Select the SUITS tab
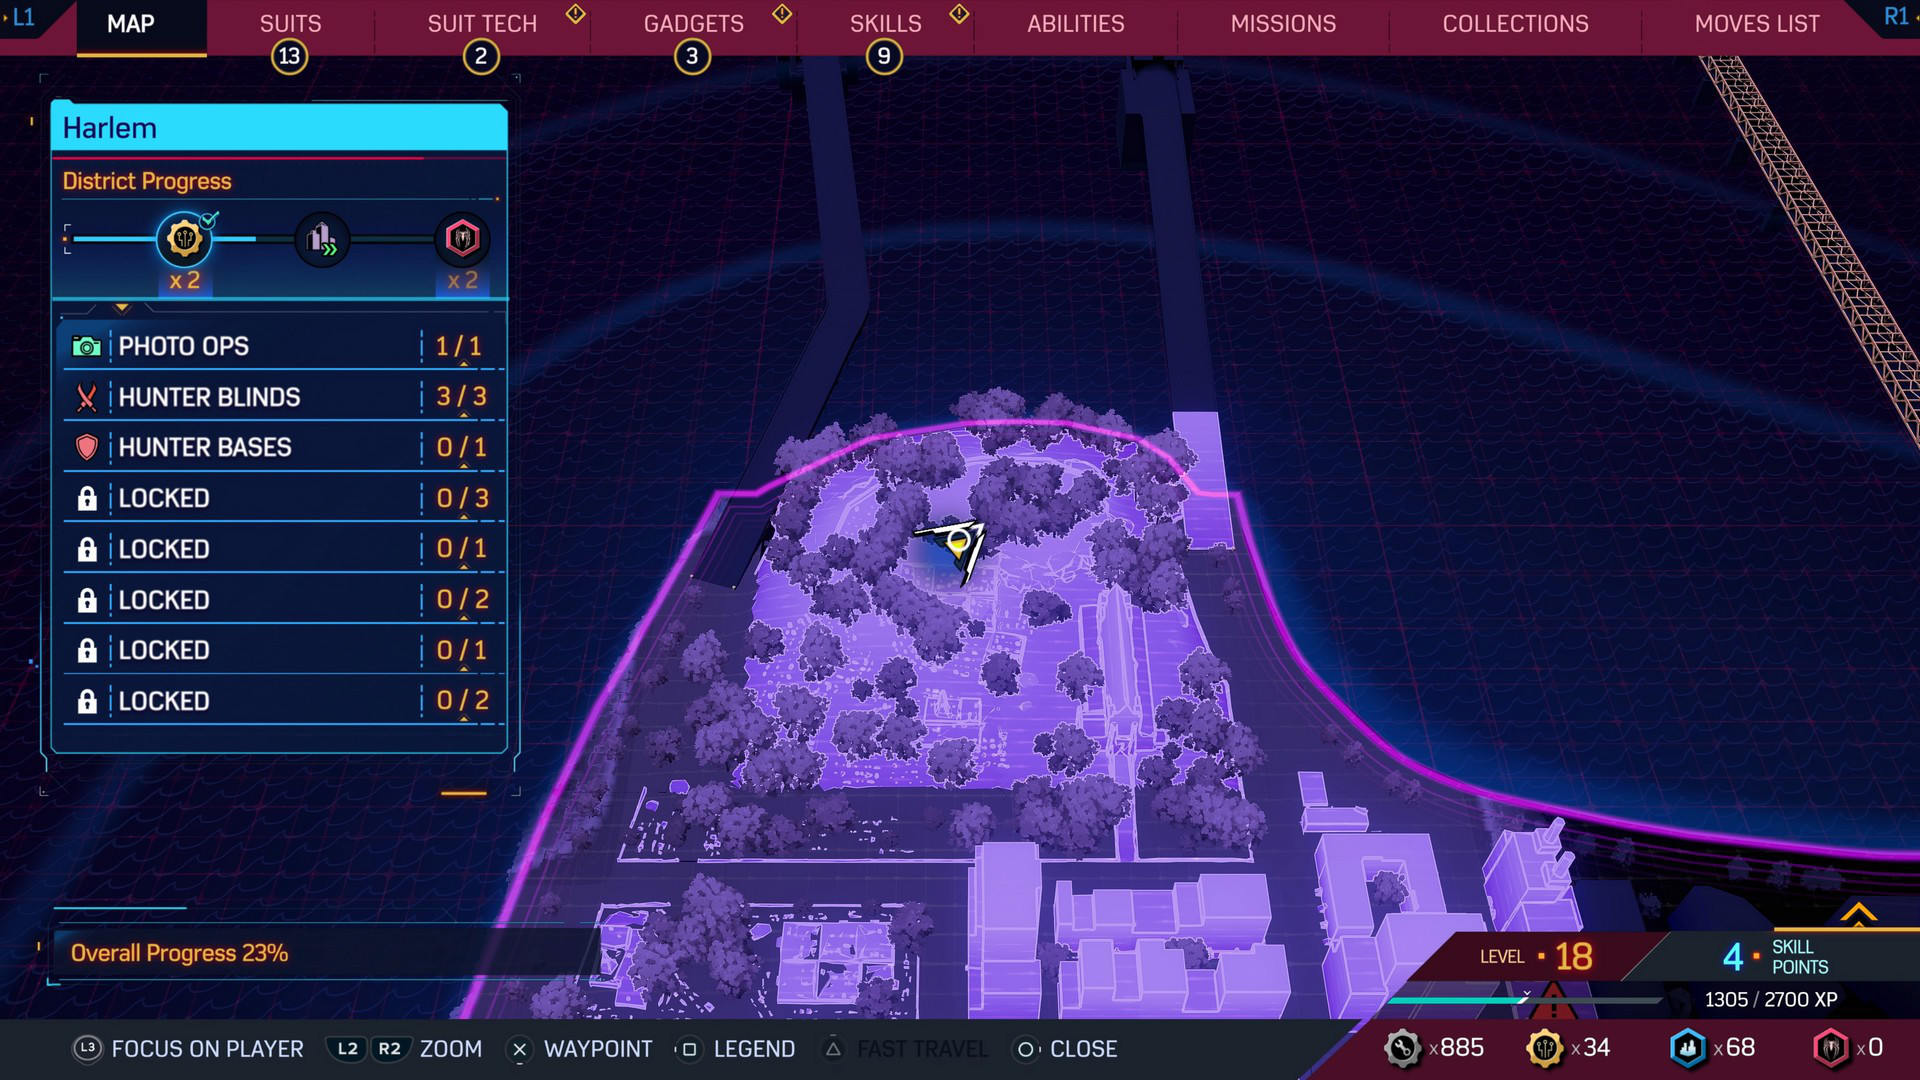1920x1080 pixels. [x=289, y=22]
